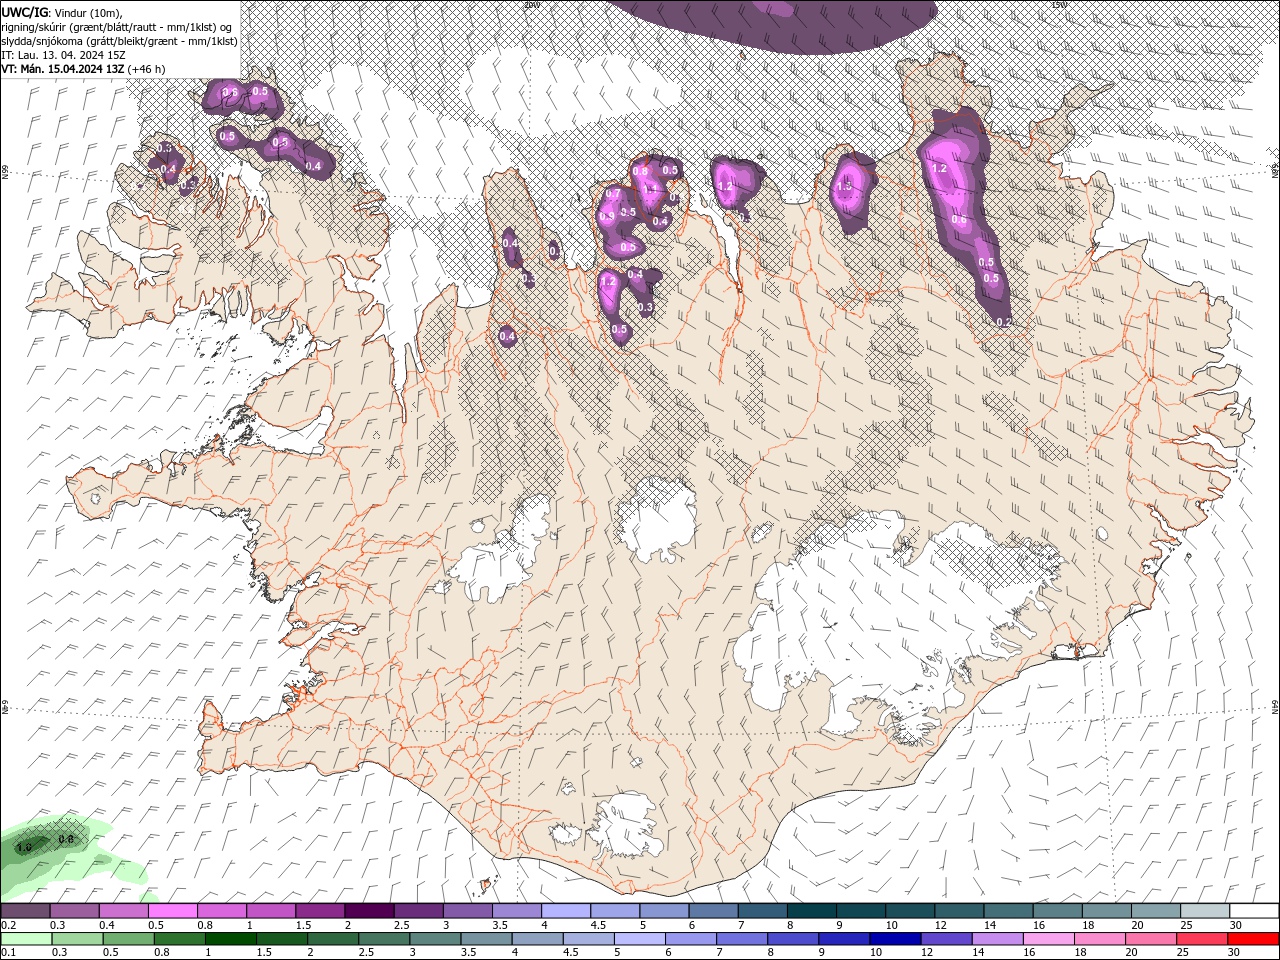
Task: Click the dark teal swatch at 9 in the snow scale
Action: point(860,911)
